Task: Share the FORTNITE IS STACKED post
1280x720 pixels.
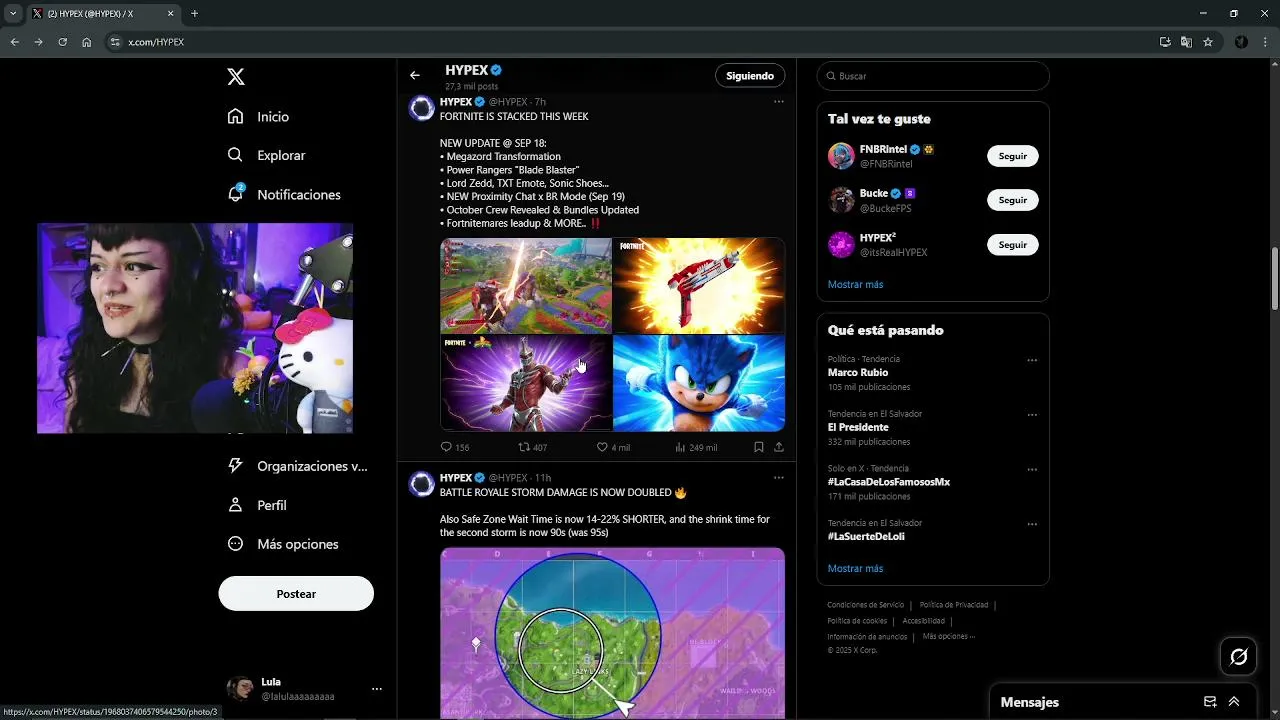Action: [x=779, y=447]
